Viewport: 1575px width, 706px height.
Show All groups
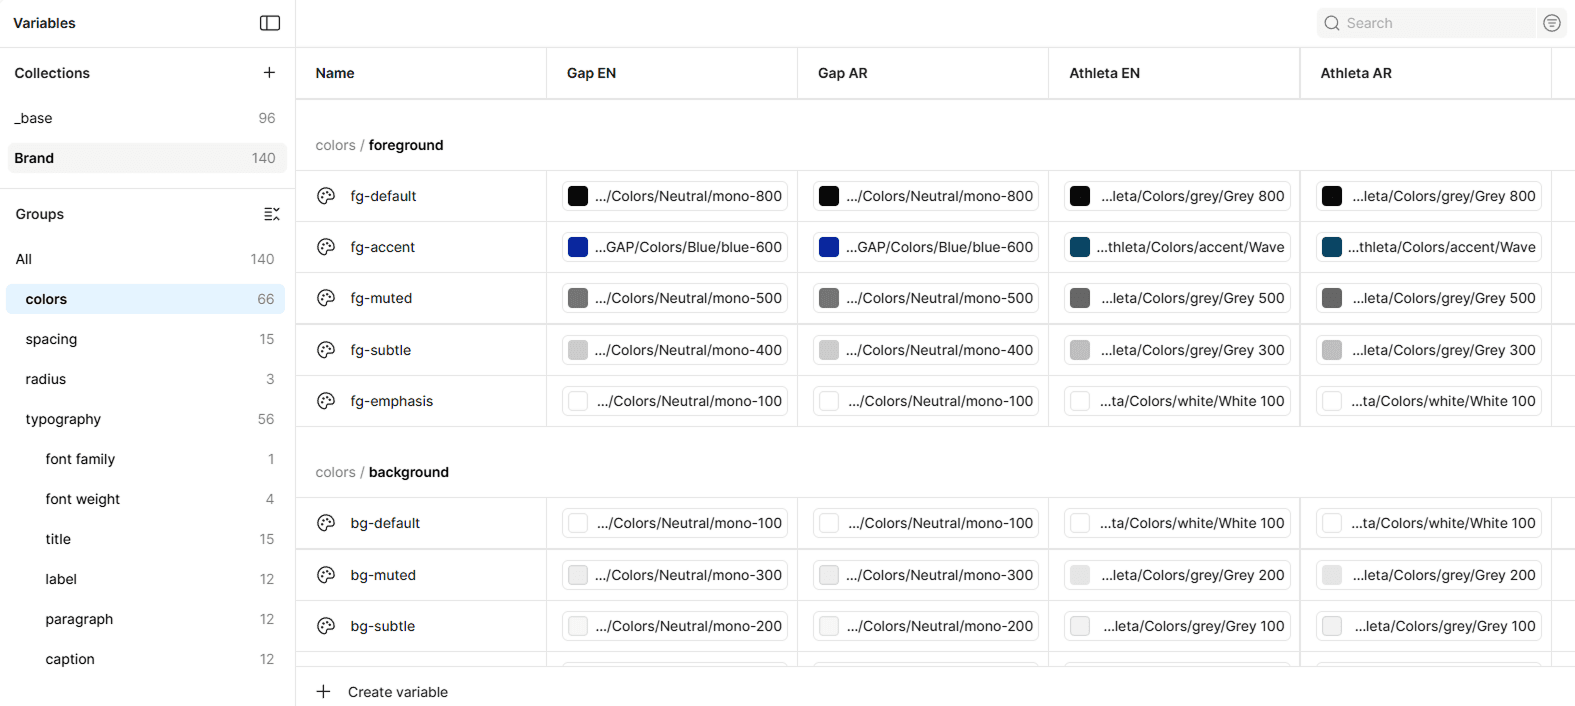[x=147, y=259]
